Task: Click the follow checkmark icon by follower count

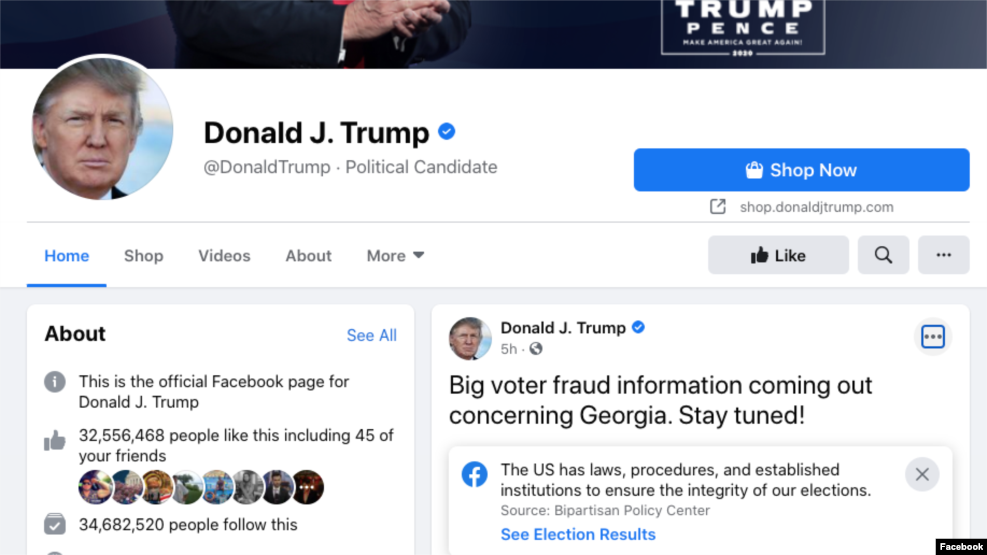Action: [x=55, y=524]
